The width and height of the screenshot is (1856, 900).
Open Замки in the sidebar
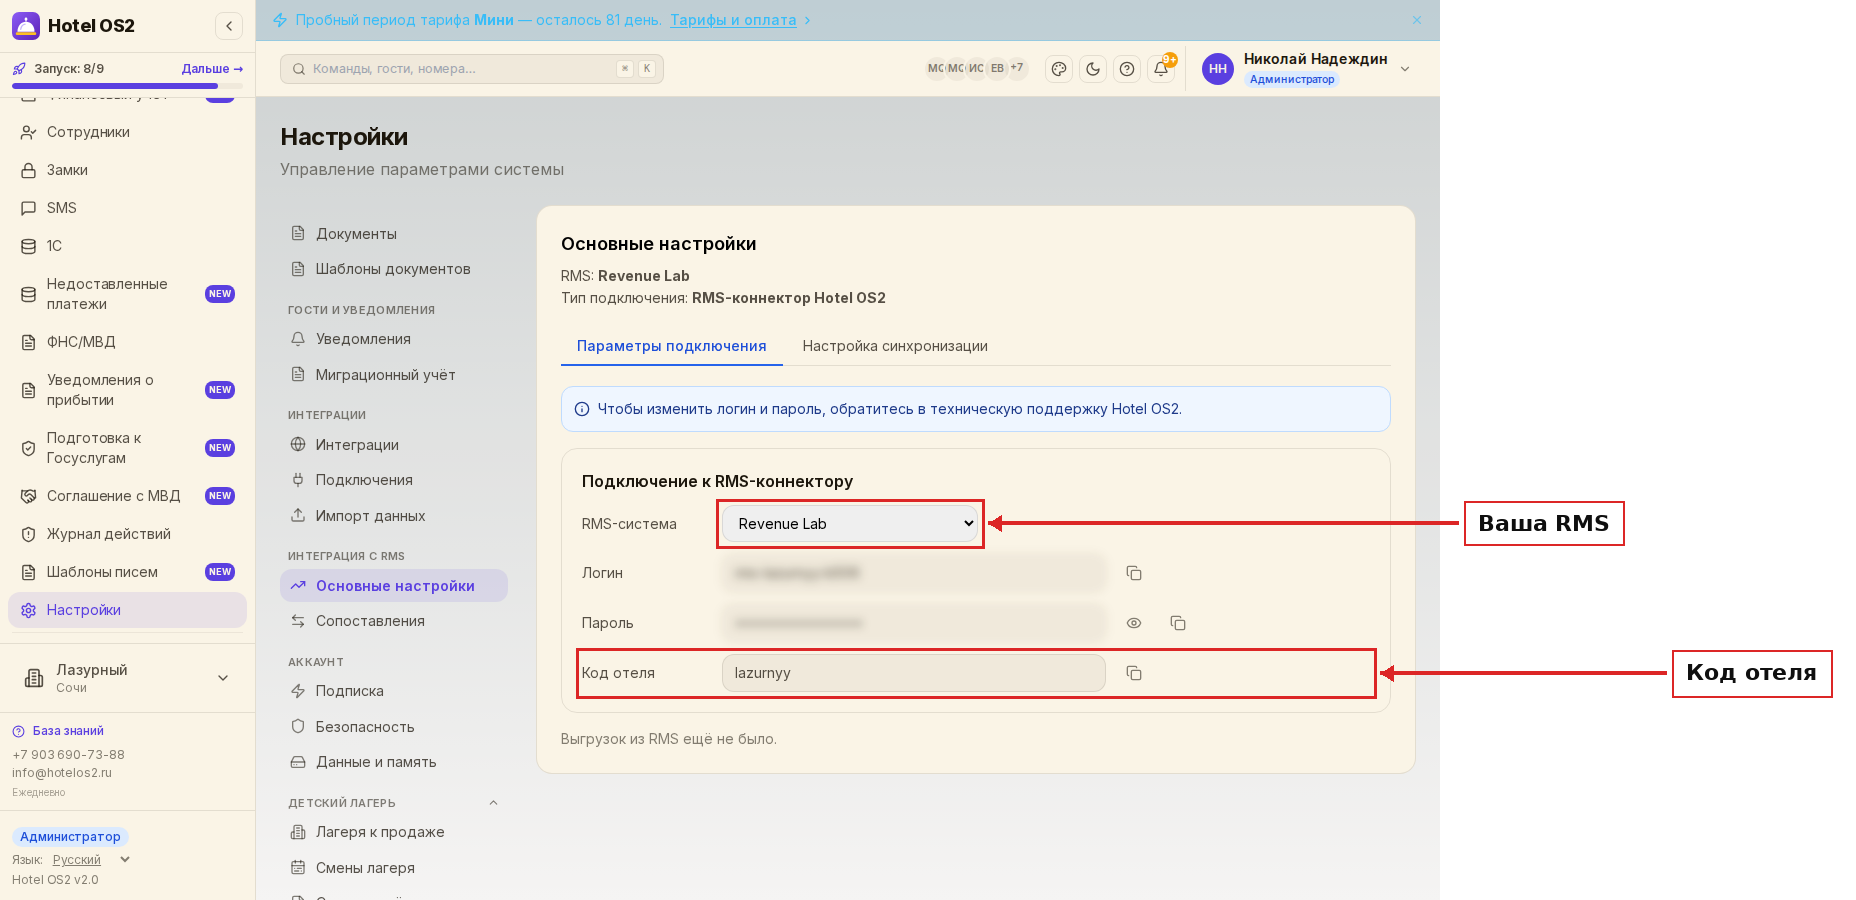[127, 170]
